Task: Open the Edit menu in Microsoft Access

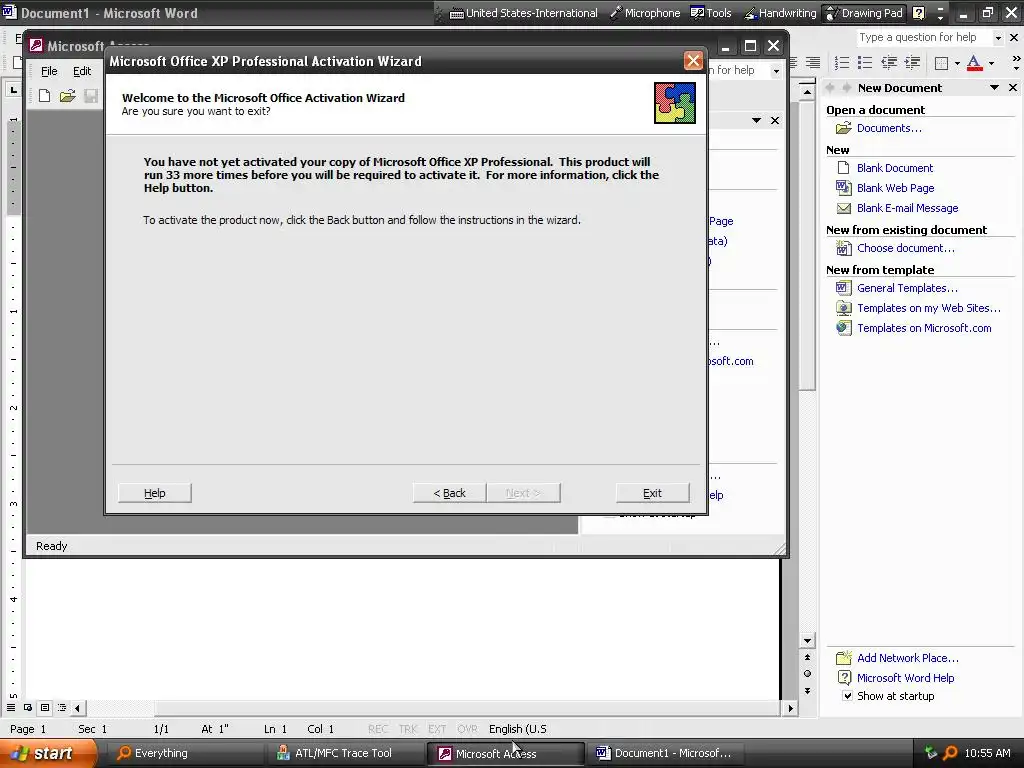Action: (x=82, y=71)
